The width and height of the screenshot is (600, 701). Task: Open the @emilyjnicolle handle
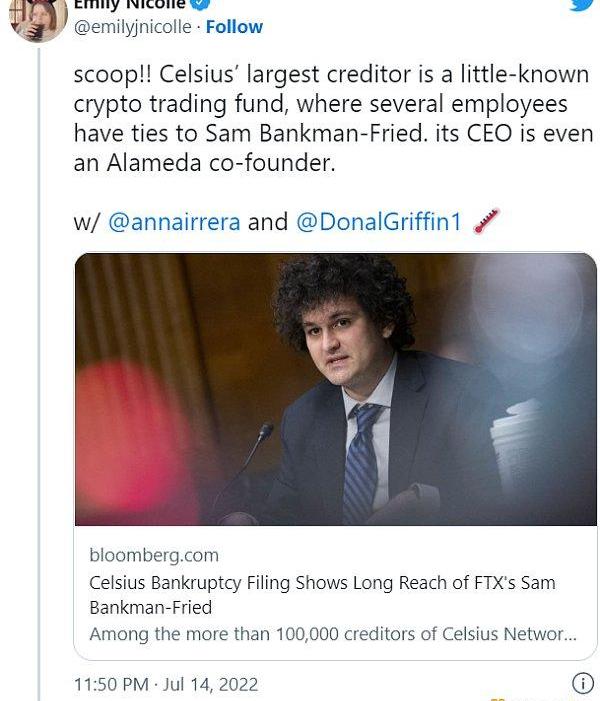133,27
